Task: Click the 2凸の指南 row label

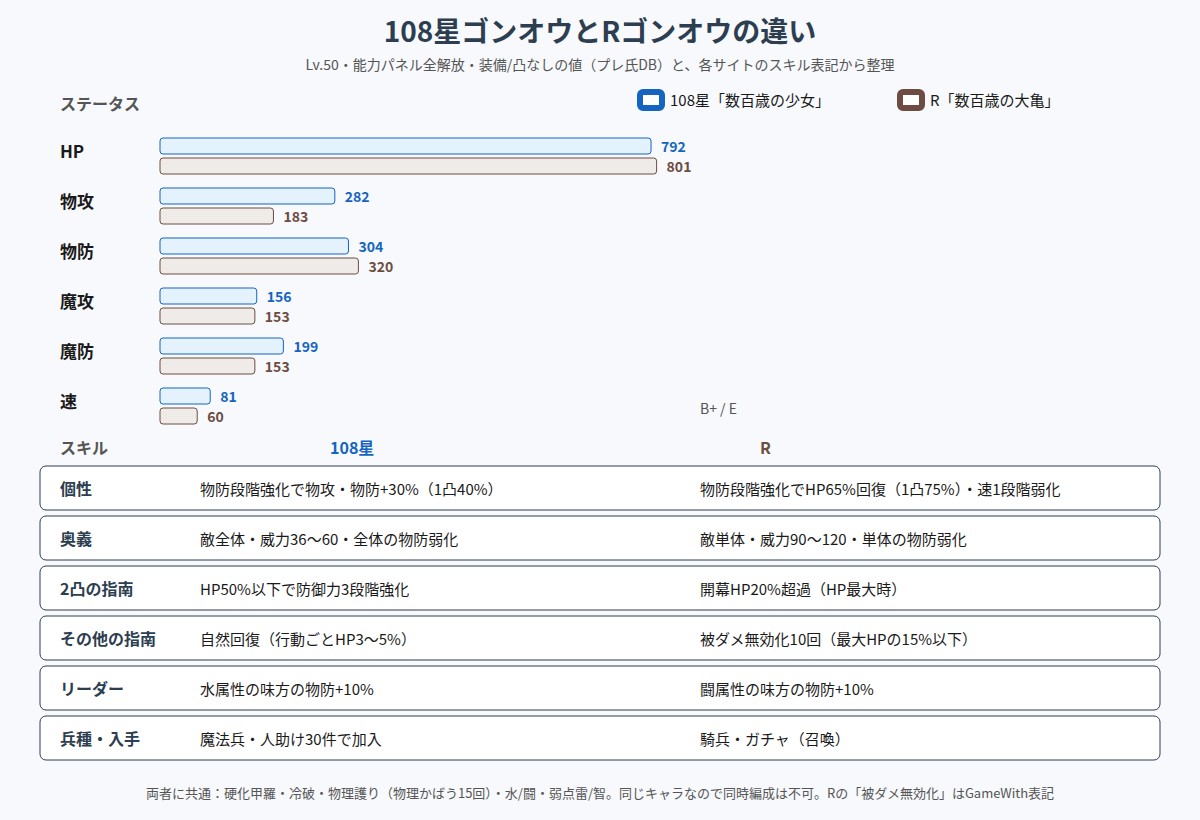Action: 97,590
